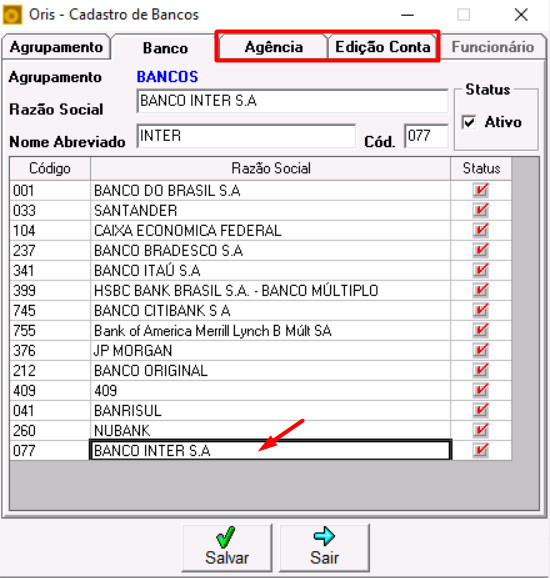
Task: Click the green checkmark Salvar button
Action: click(x=227, y=547)
